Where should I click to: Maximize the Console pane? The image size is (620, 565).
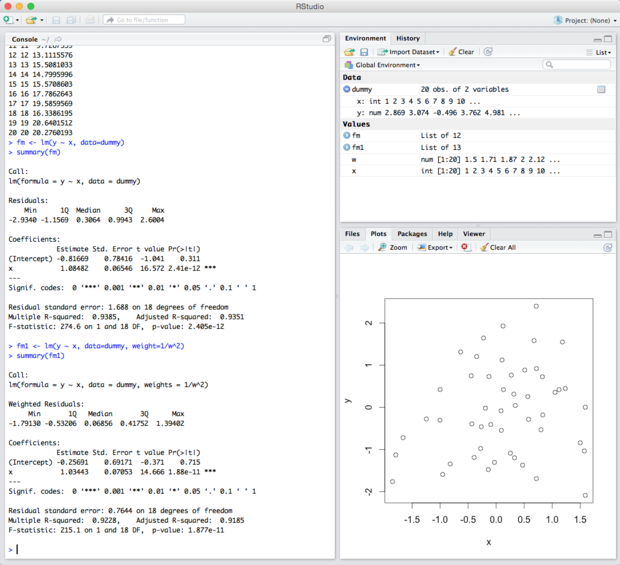tap(327, 39)
